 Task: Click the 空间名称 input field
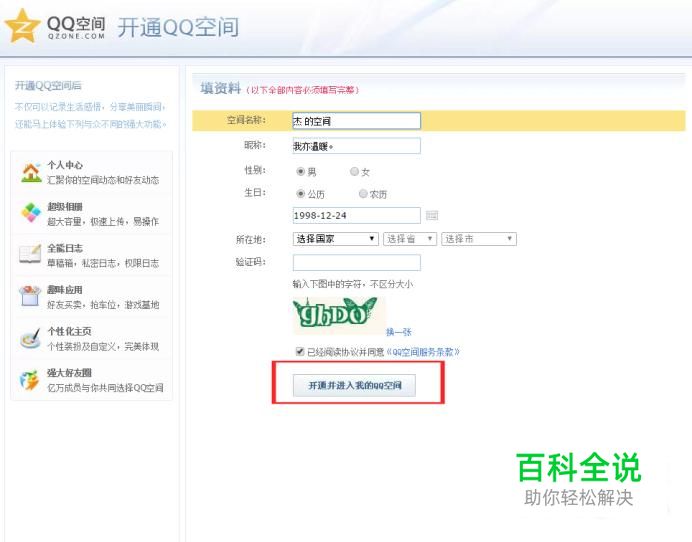click(x=357, y=121)
